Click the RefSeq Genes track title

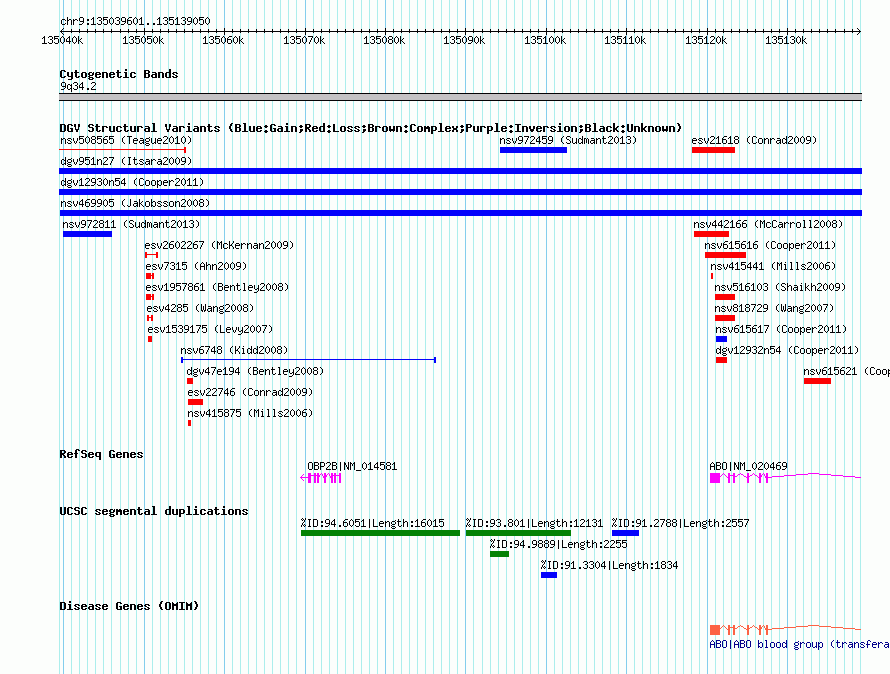pyautogui.click(x=101, y=454)
